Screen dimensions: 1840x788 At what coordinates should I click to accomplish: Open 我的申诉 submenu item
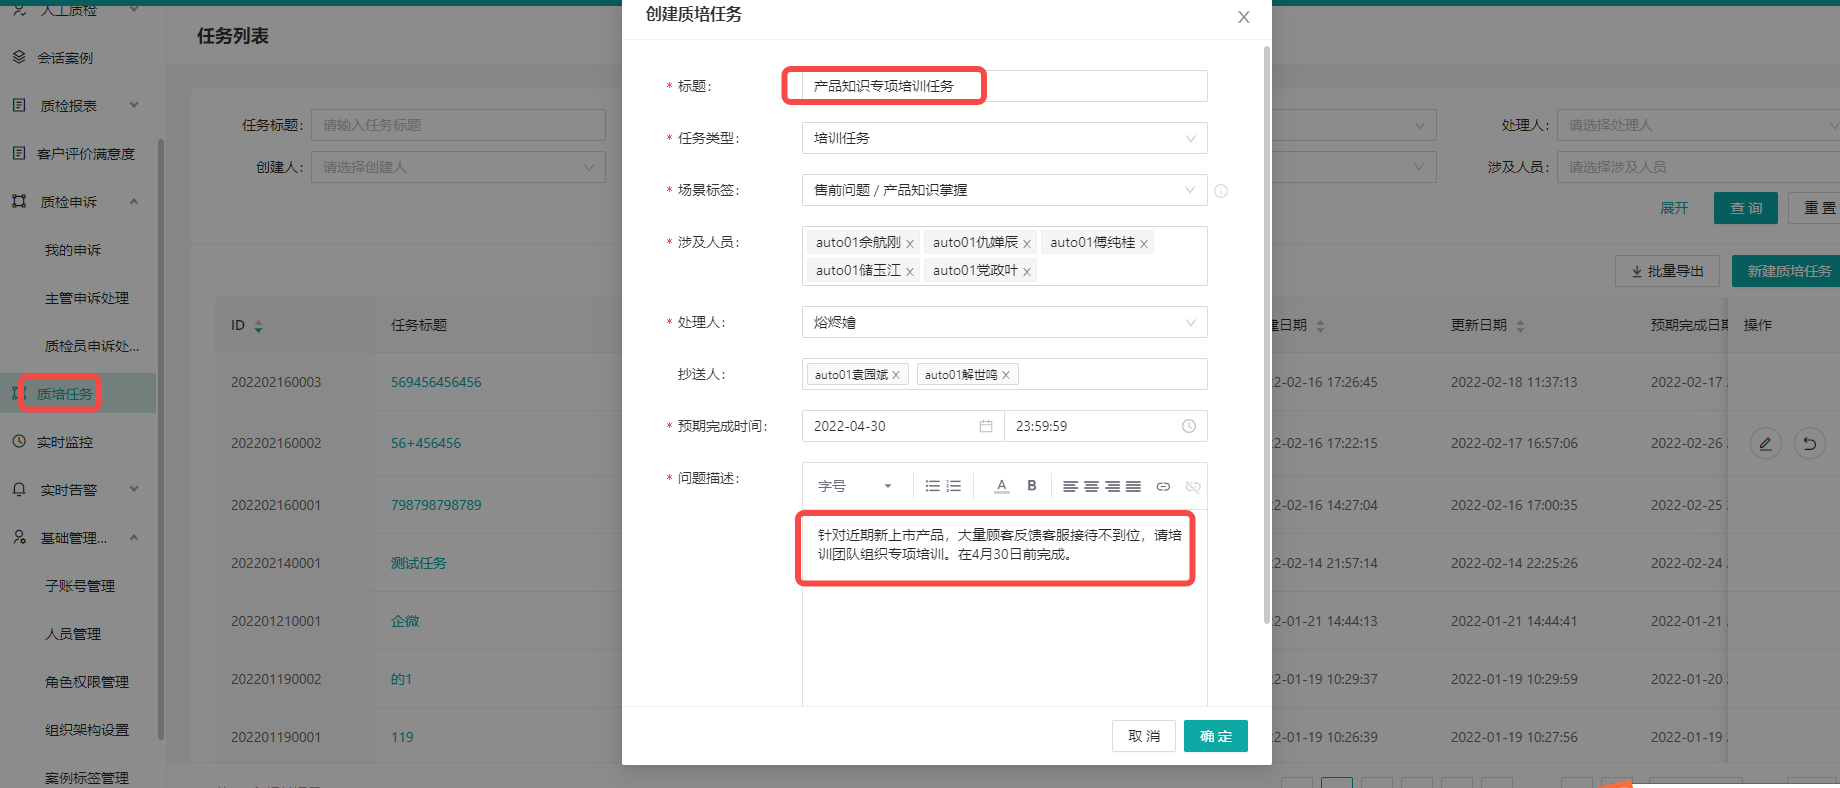pyautogui.click(x=73, y=250)
